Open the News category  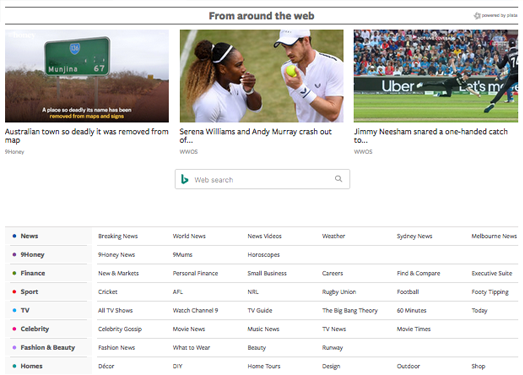point(29,236)
